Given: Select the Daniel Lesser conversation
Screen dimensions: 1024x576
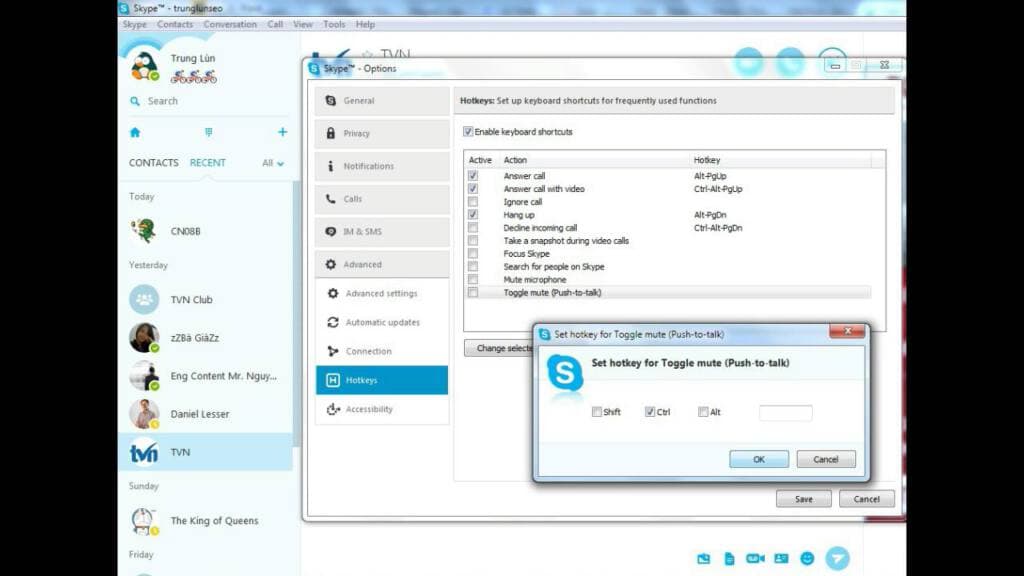Looking at the screenshot, I should (205, 414).
